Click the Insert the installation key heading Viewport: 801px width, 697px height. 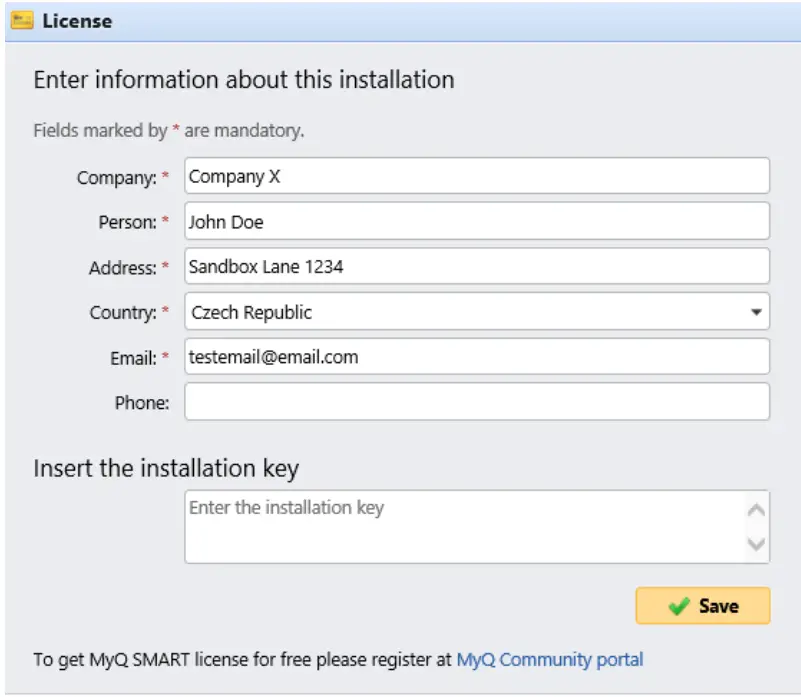tap(166, 468)
